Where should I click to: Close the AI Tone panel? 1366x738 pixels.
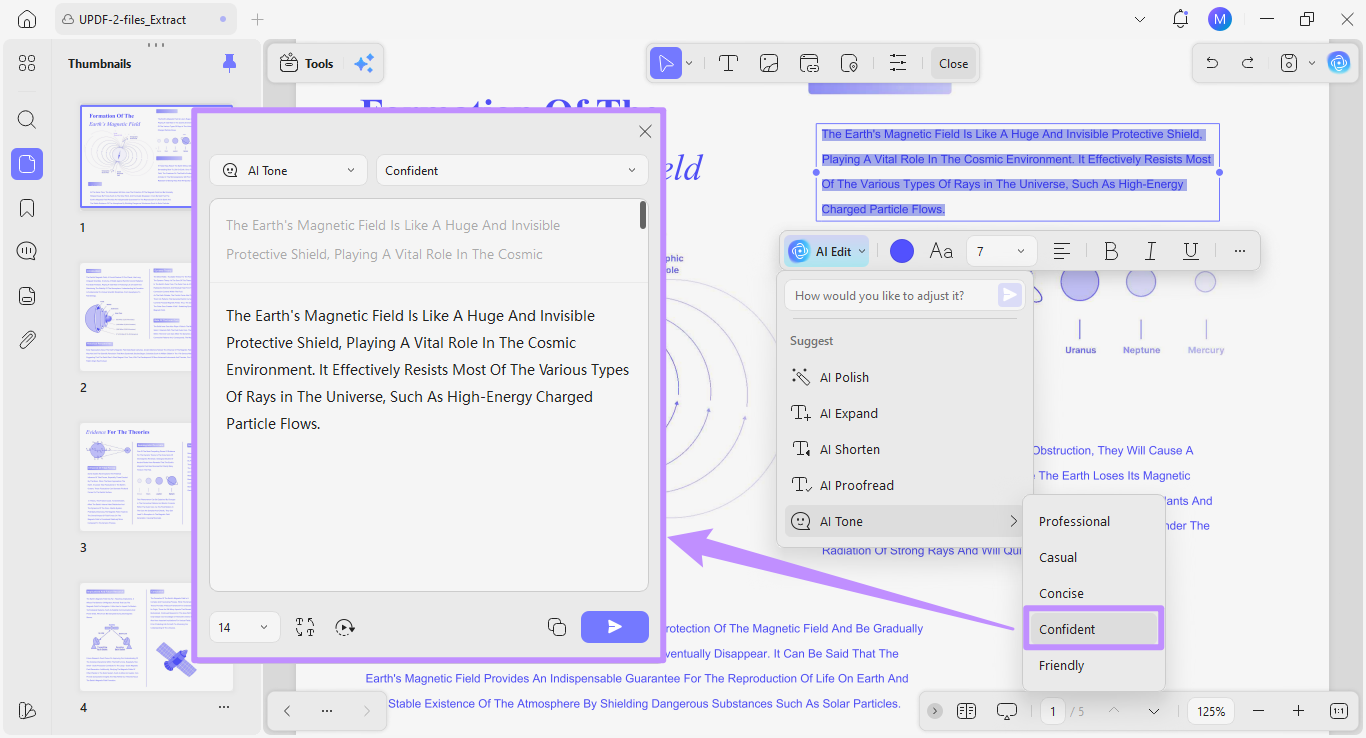(645, 131)
